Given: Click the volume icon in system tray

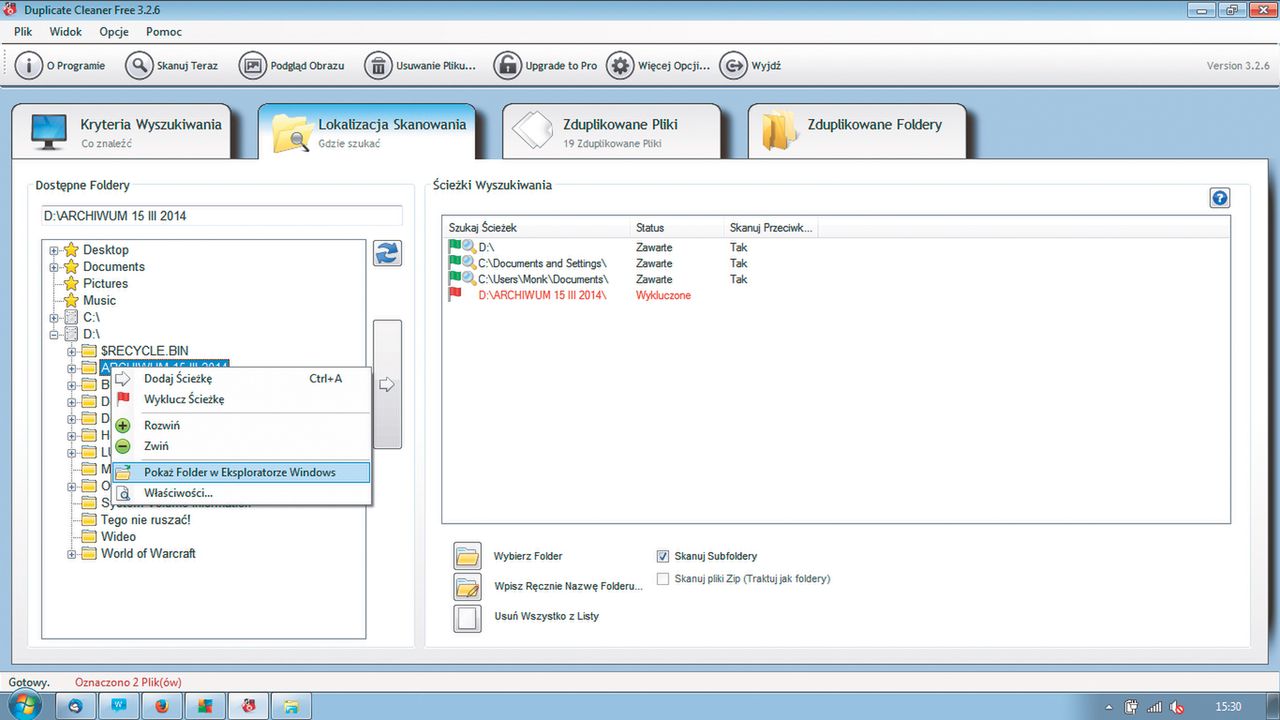Looking at the screenshot, I should (x=1178, y=706).
